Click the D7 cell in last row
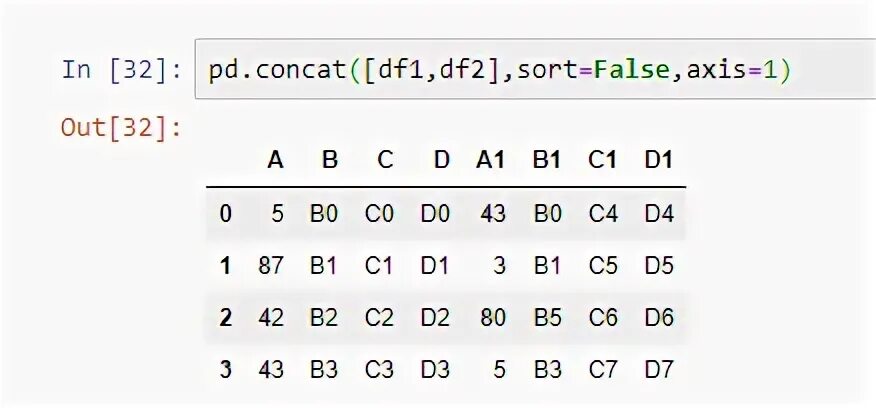 click(659, 369)
